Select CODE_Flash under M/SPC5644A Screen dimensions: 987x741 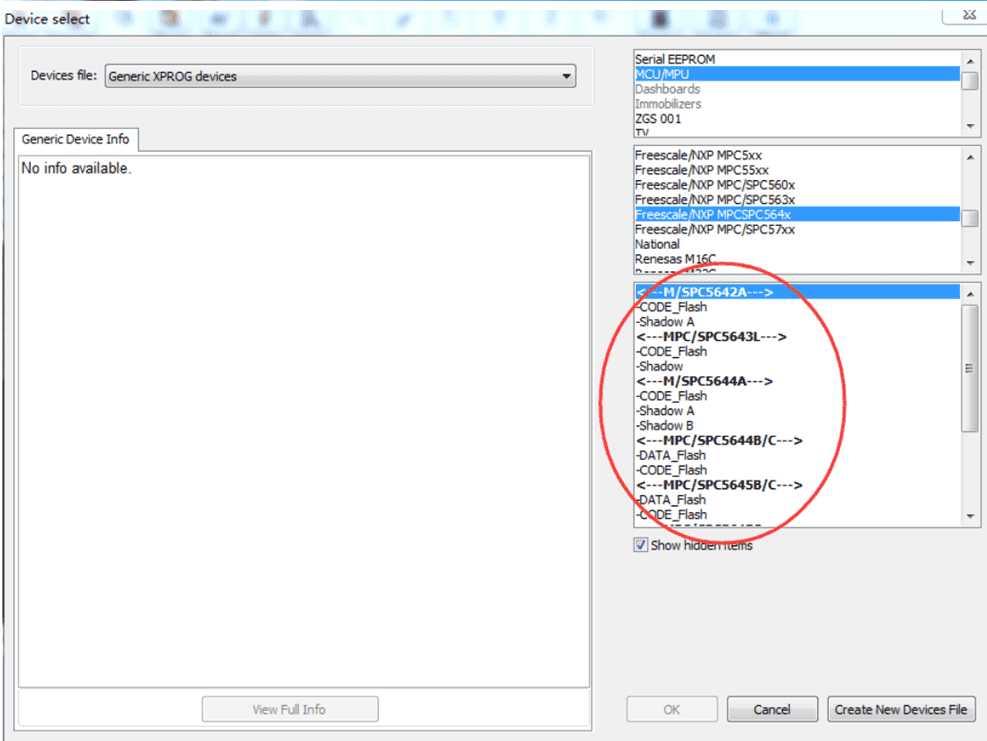(x=797, y=396)
